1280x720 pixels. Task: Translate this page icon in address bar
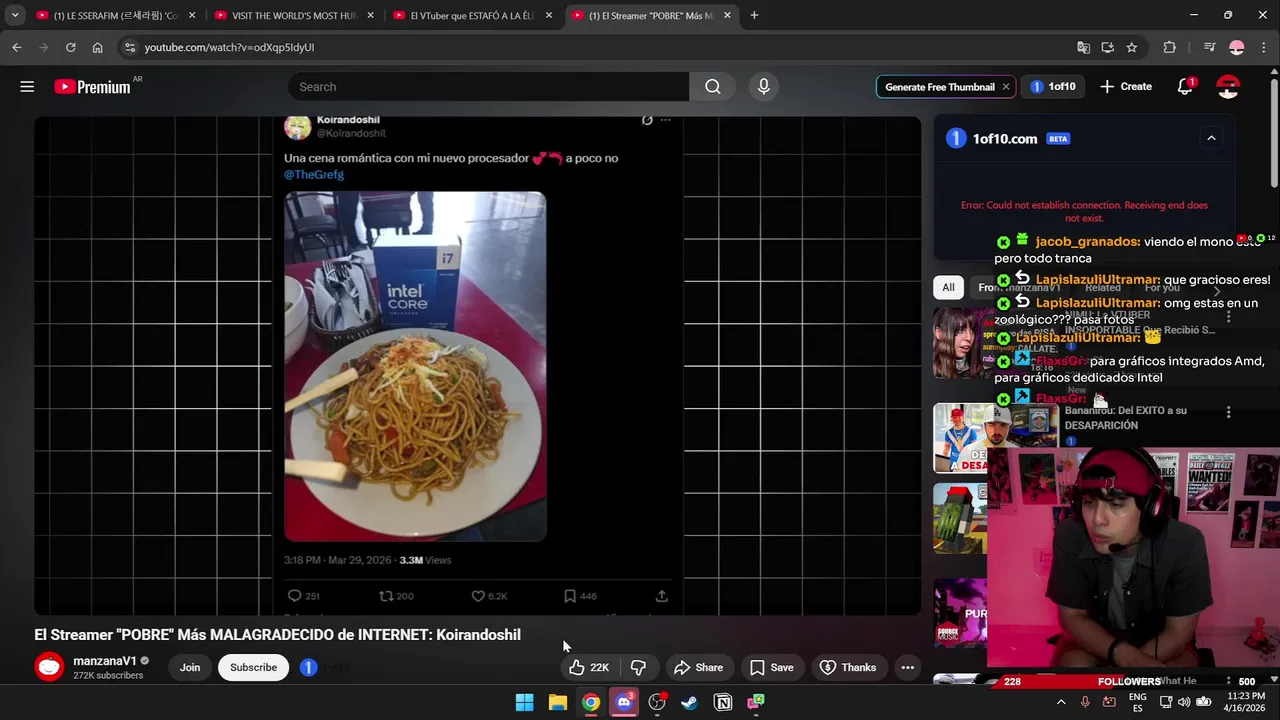[1083, 47]
